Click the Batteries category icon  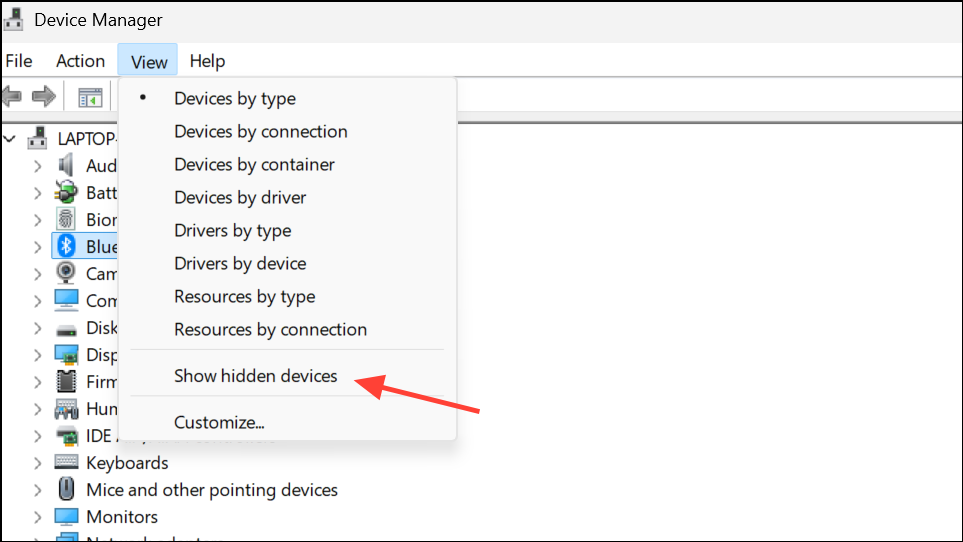click(66, 192)
